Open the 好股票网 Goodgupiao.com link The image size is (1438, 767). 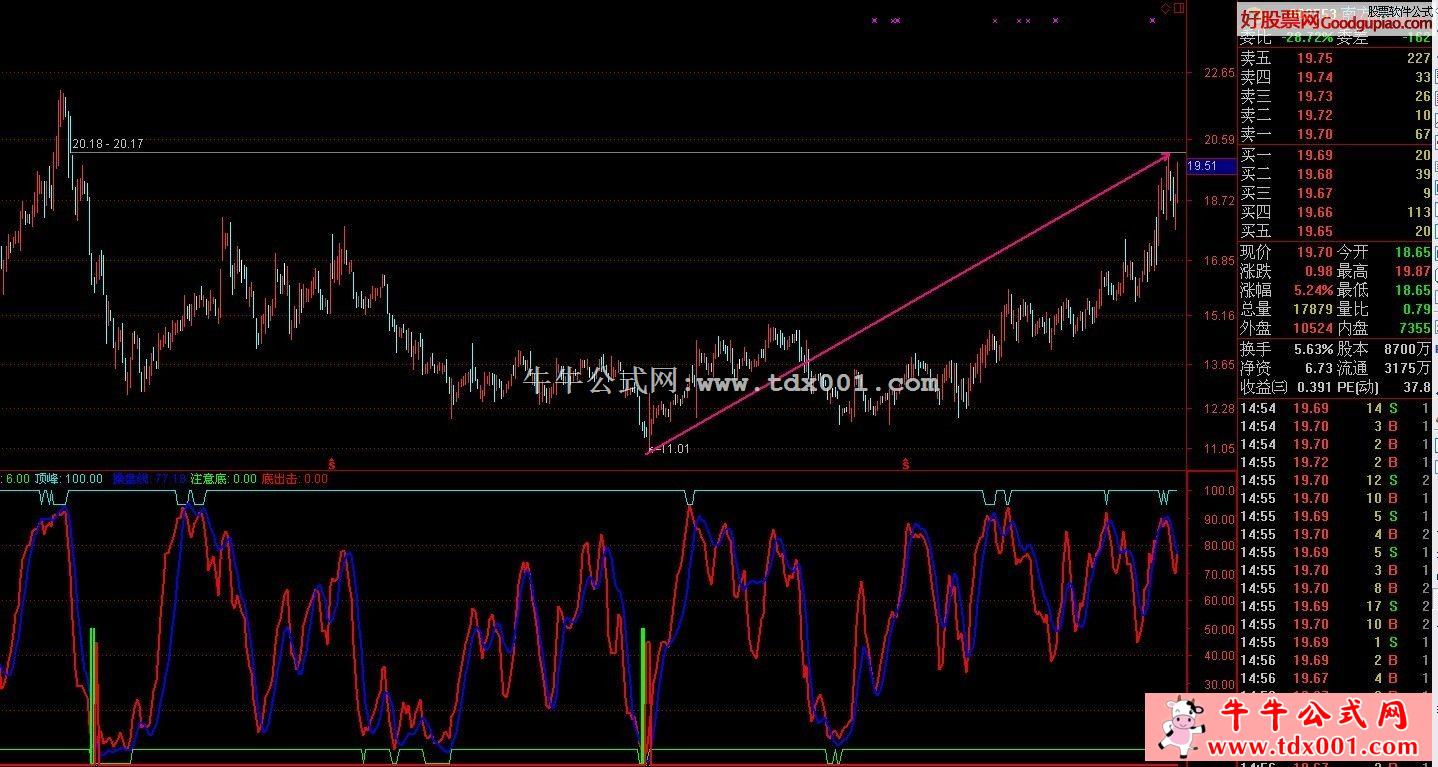pos(1335,19)
